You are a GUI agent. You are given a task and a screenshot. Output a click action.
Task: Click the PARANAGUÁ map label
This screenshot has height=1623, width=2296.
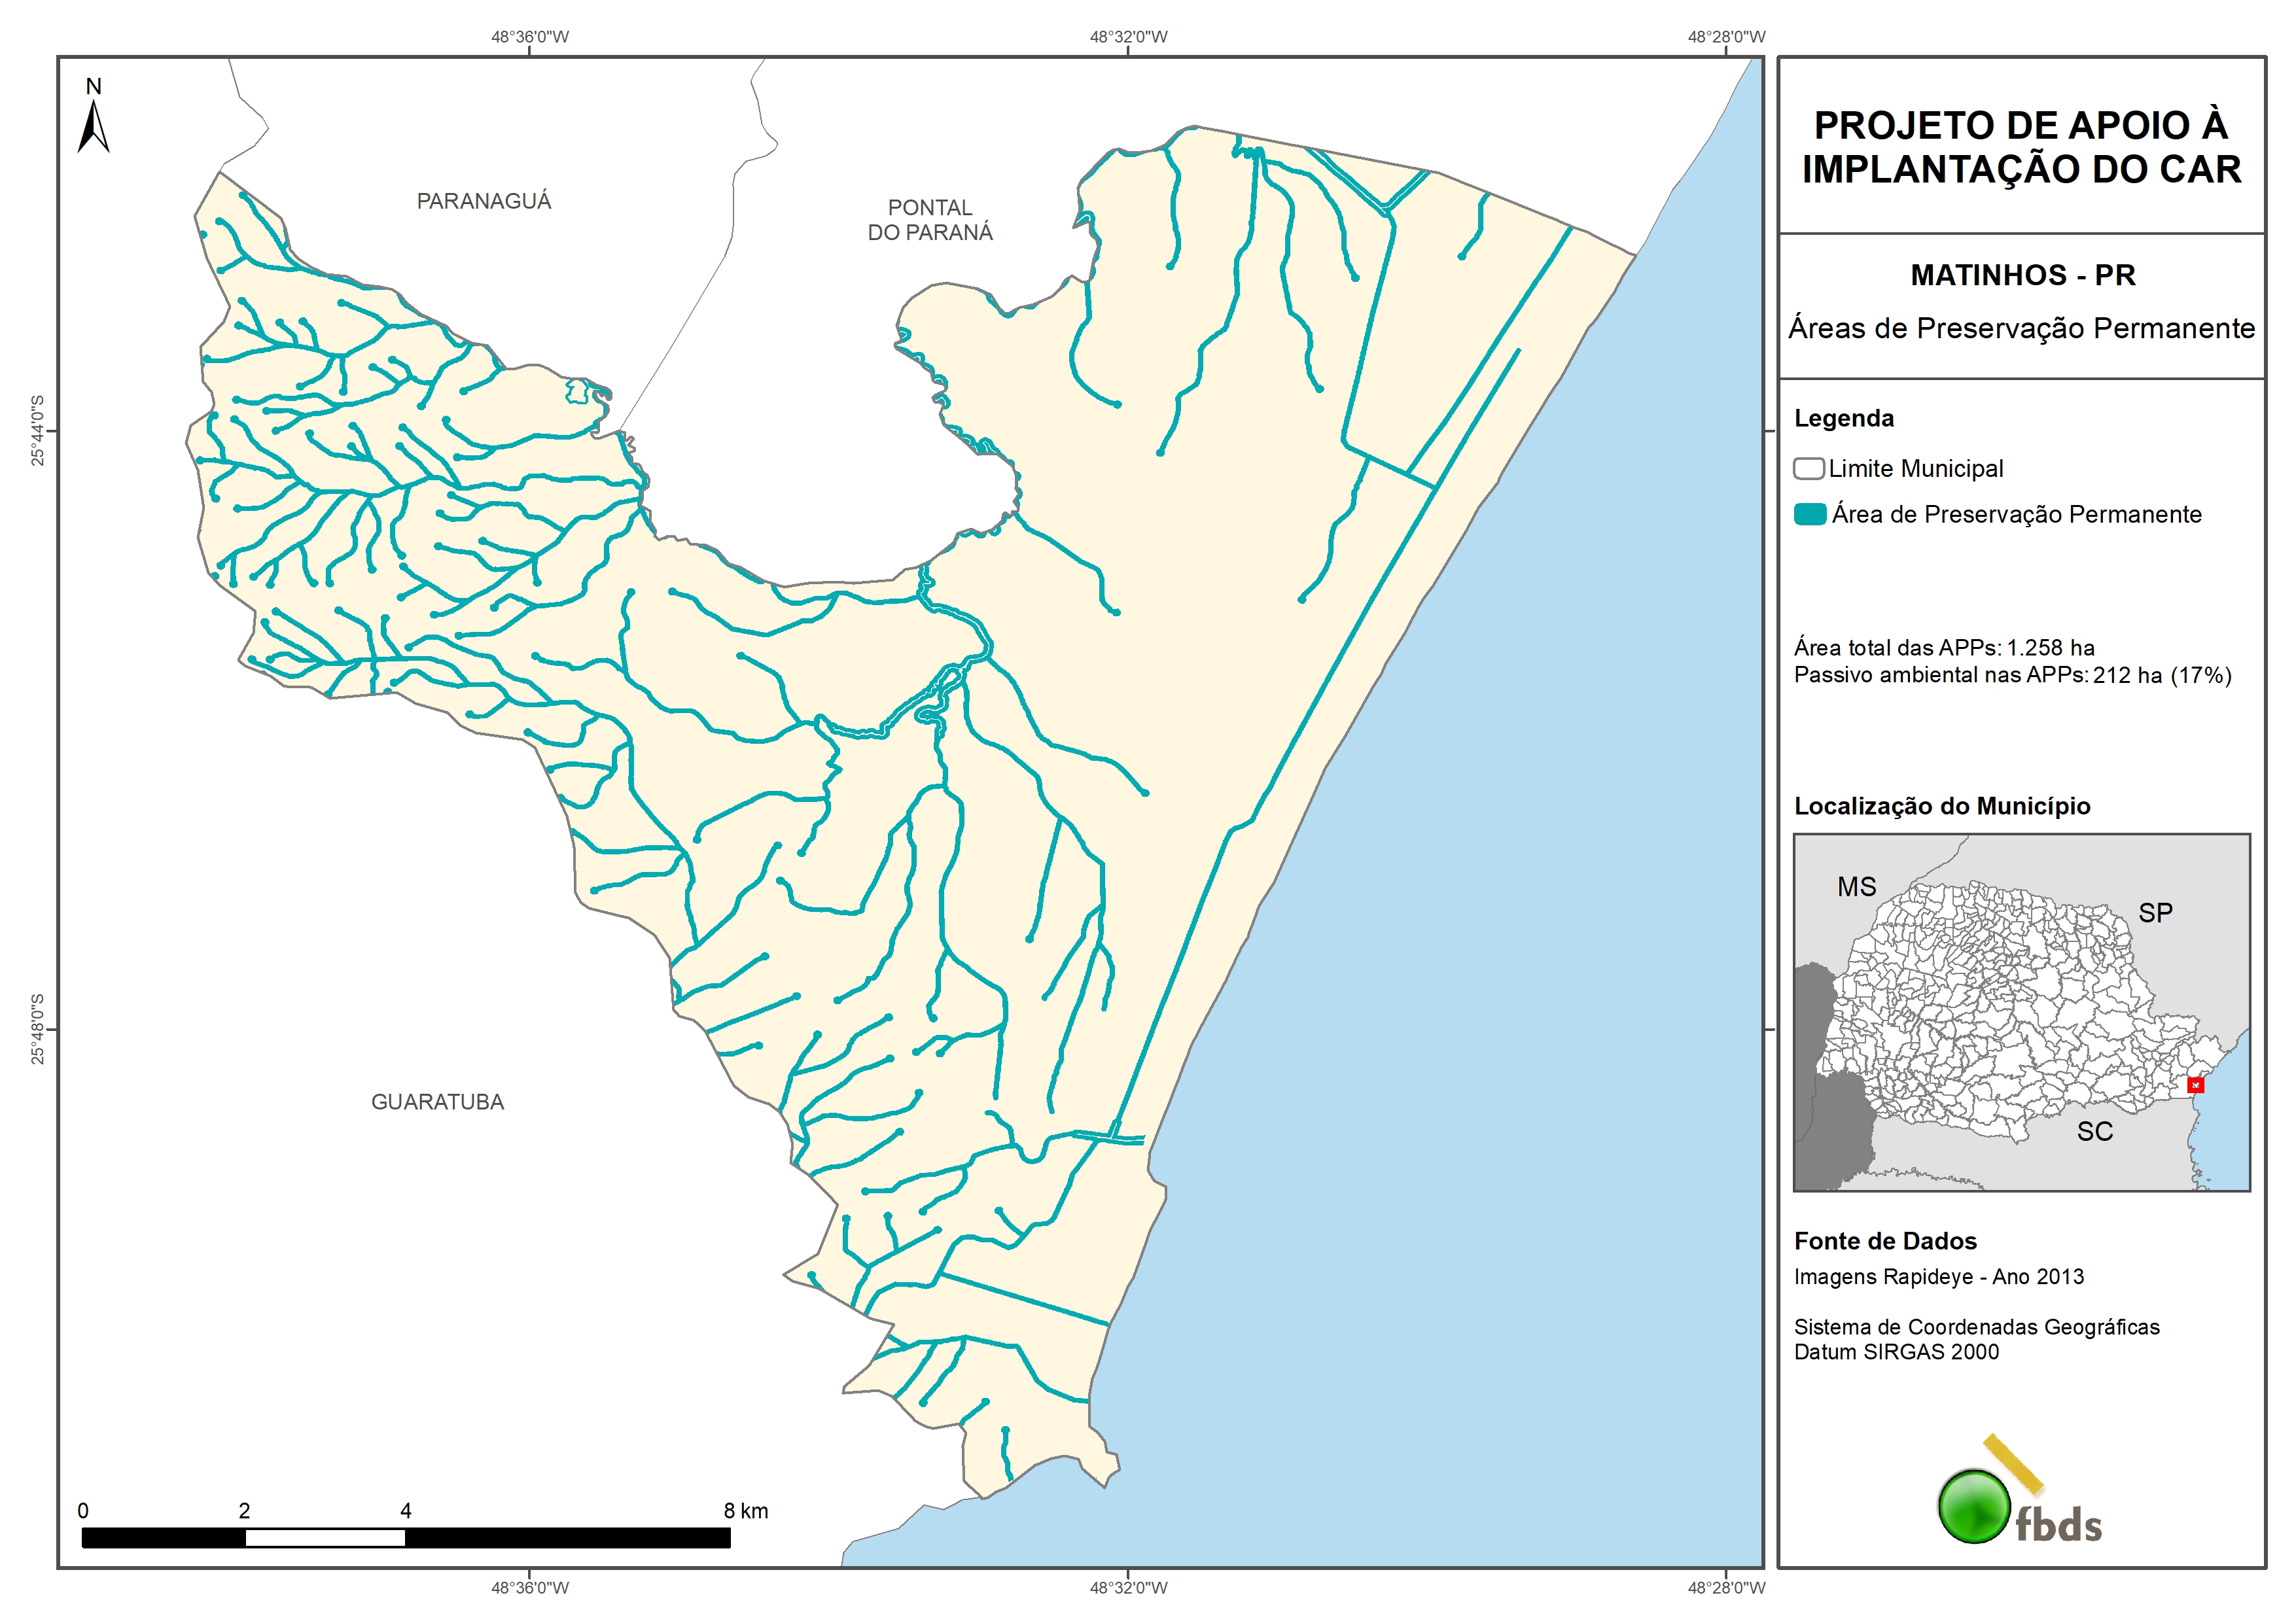pyautogui.click(x=483, y=201)
